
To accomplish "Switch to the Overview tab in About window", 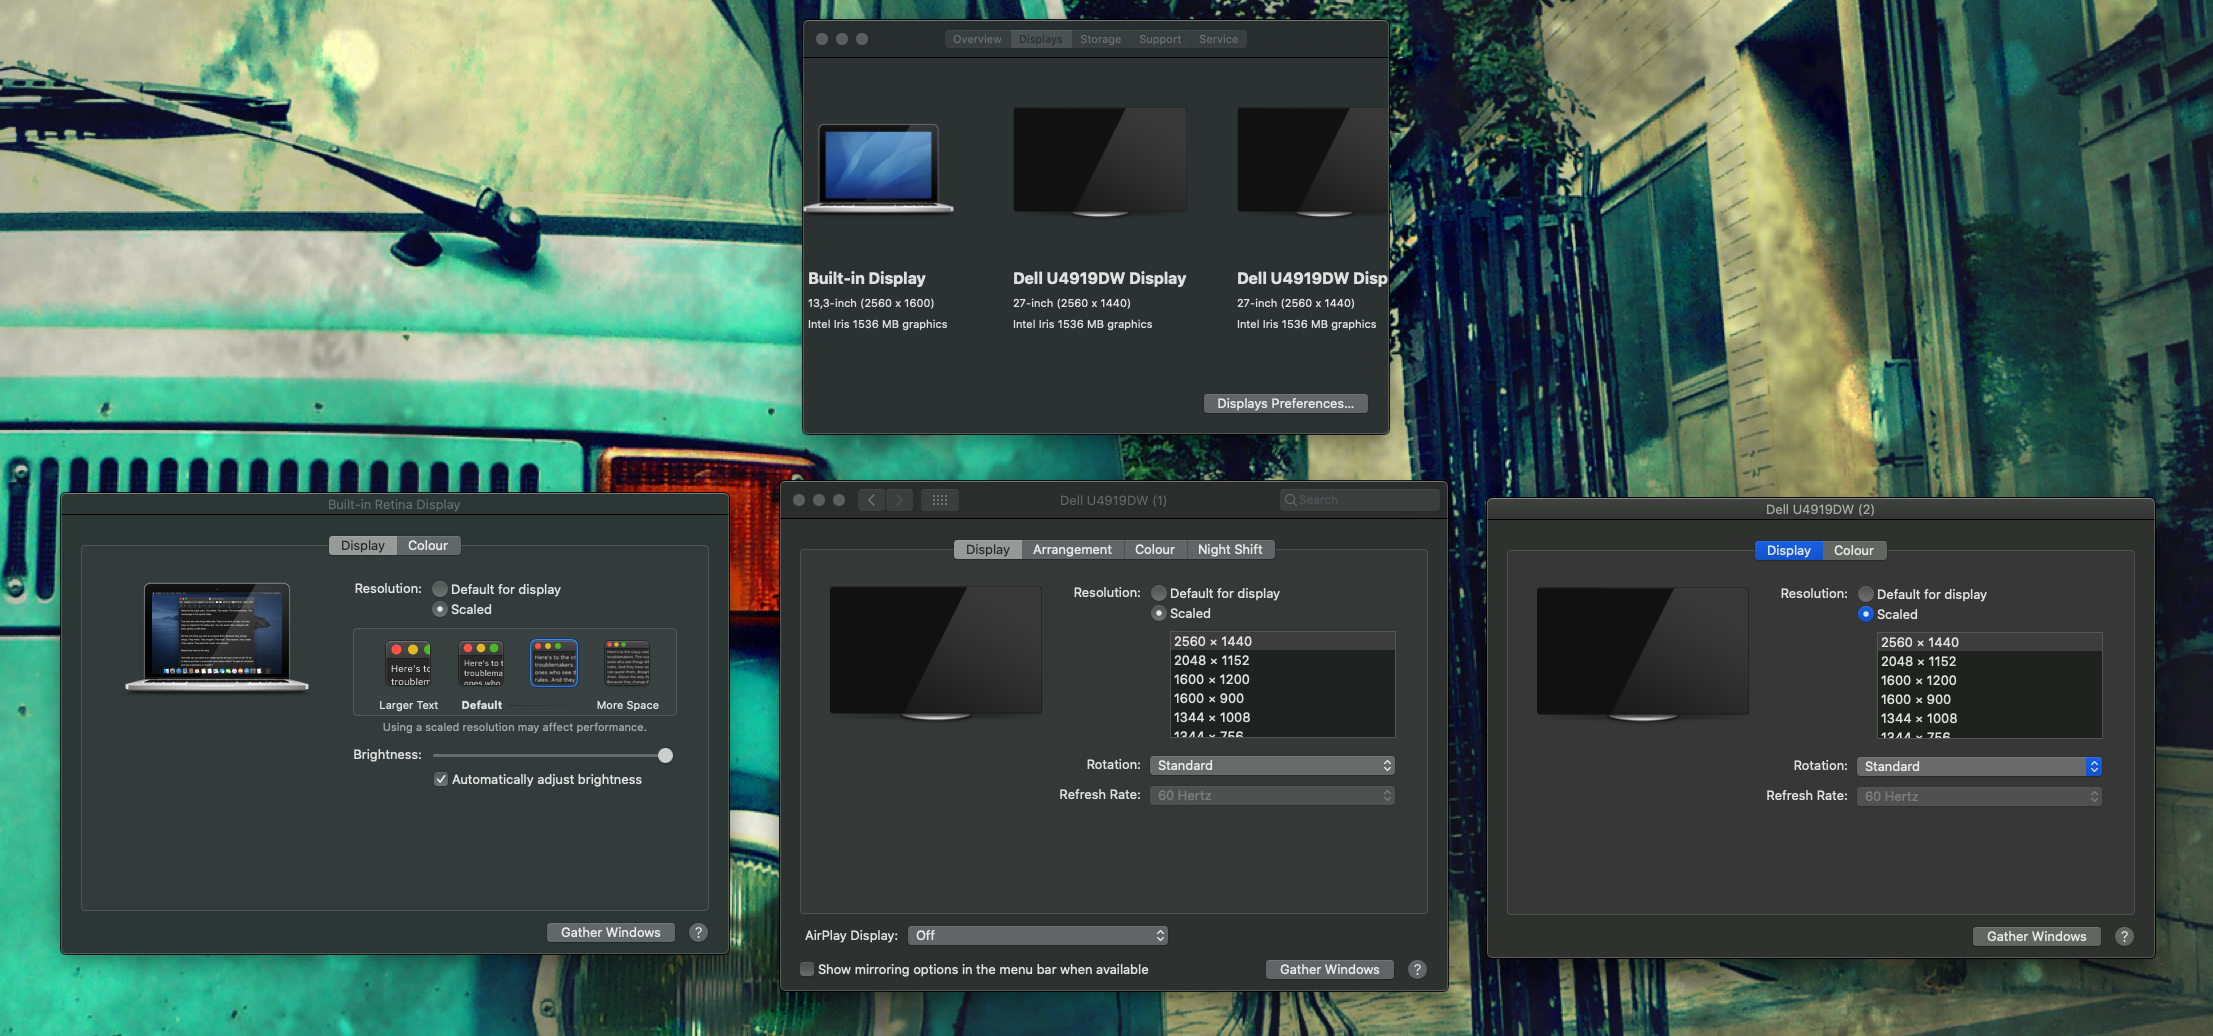I will click(977, 39).
